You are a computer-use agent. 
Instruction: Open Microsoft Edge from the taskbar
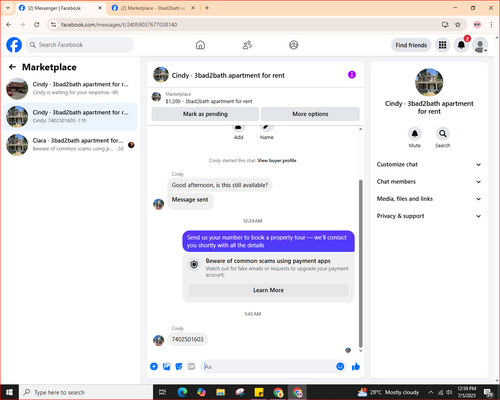click(182, 392)
